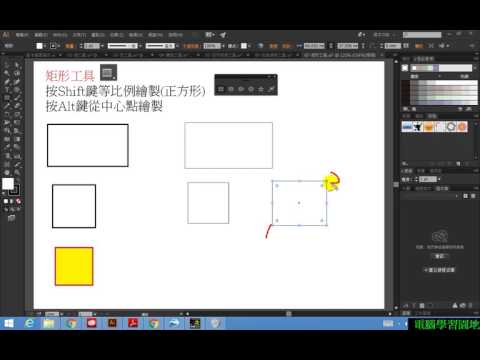Pick Flare in floating shape tools panel
480x360 pixels.
[x=271, y=89]
